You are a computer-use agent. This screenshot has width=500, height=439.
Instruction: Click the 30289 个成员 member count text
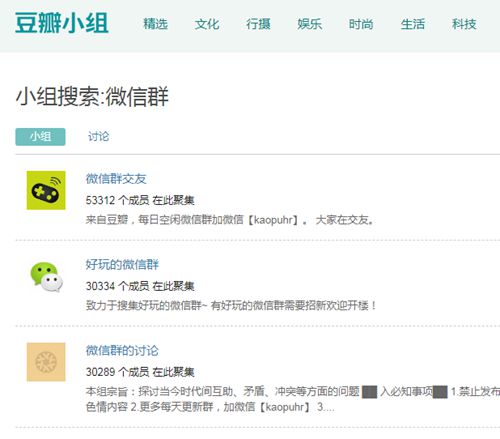click(117, 372)
